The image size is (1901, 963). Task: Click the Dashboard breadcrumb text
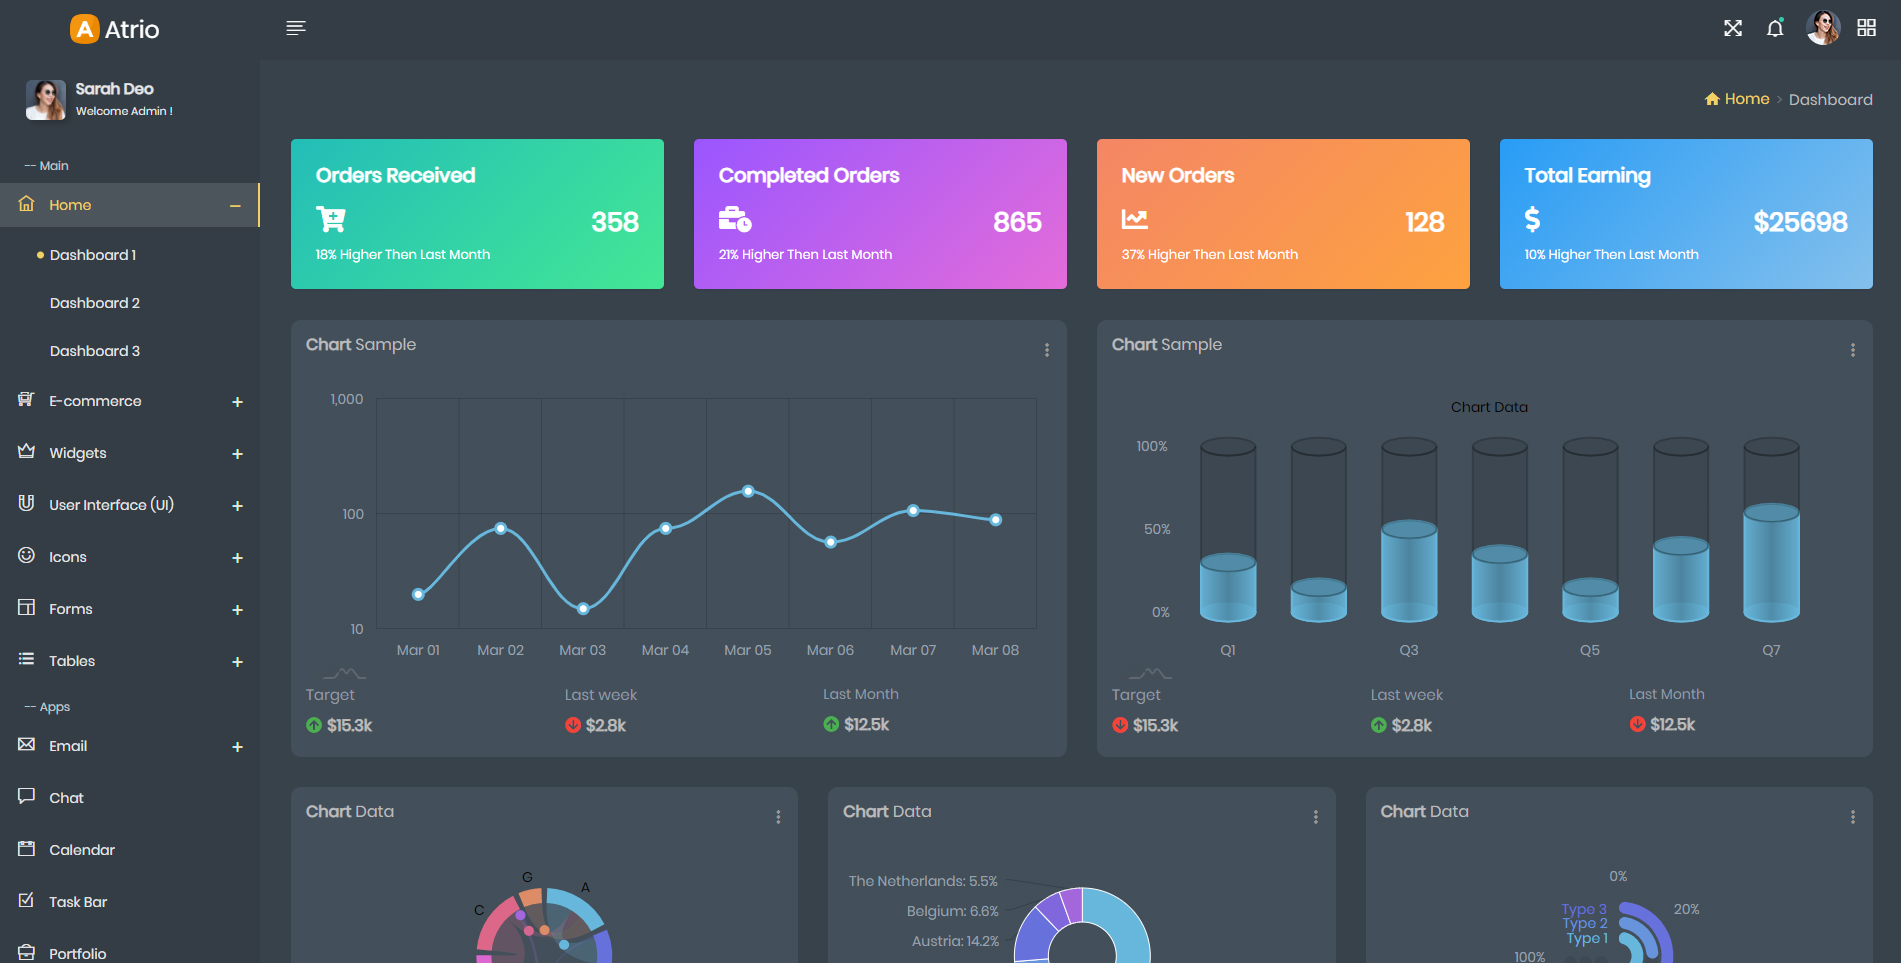tap(1830, 99)
